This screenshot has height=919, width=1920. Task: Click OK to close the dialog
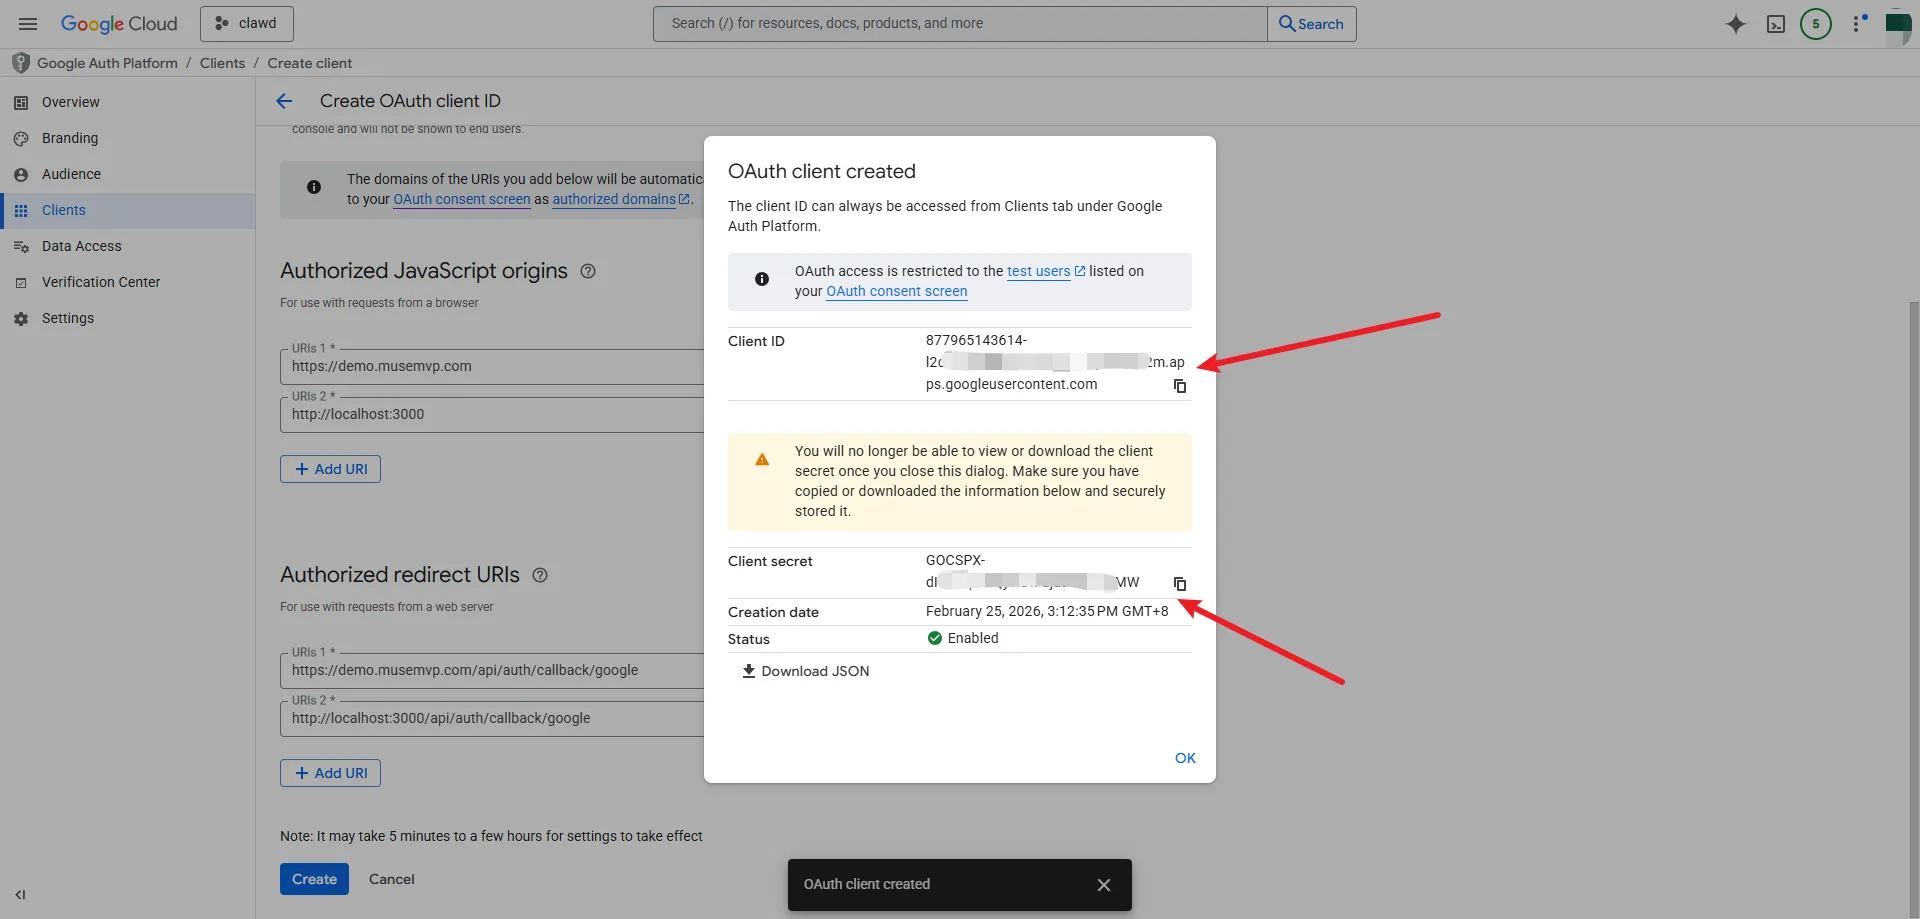pos(1185,758)
